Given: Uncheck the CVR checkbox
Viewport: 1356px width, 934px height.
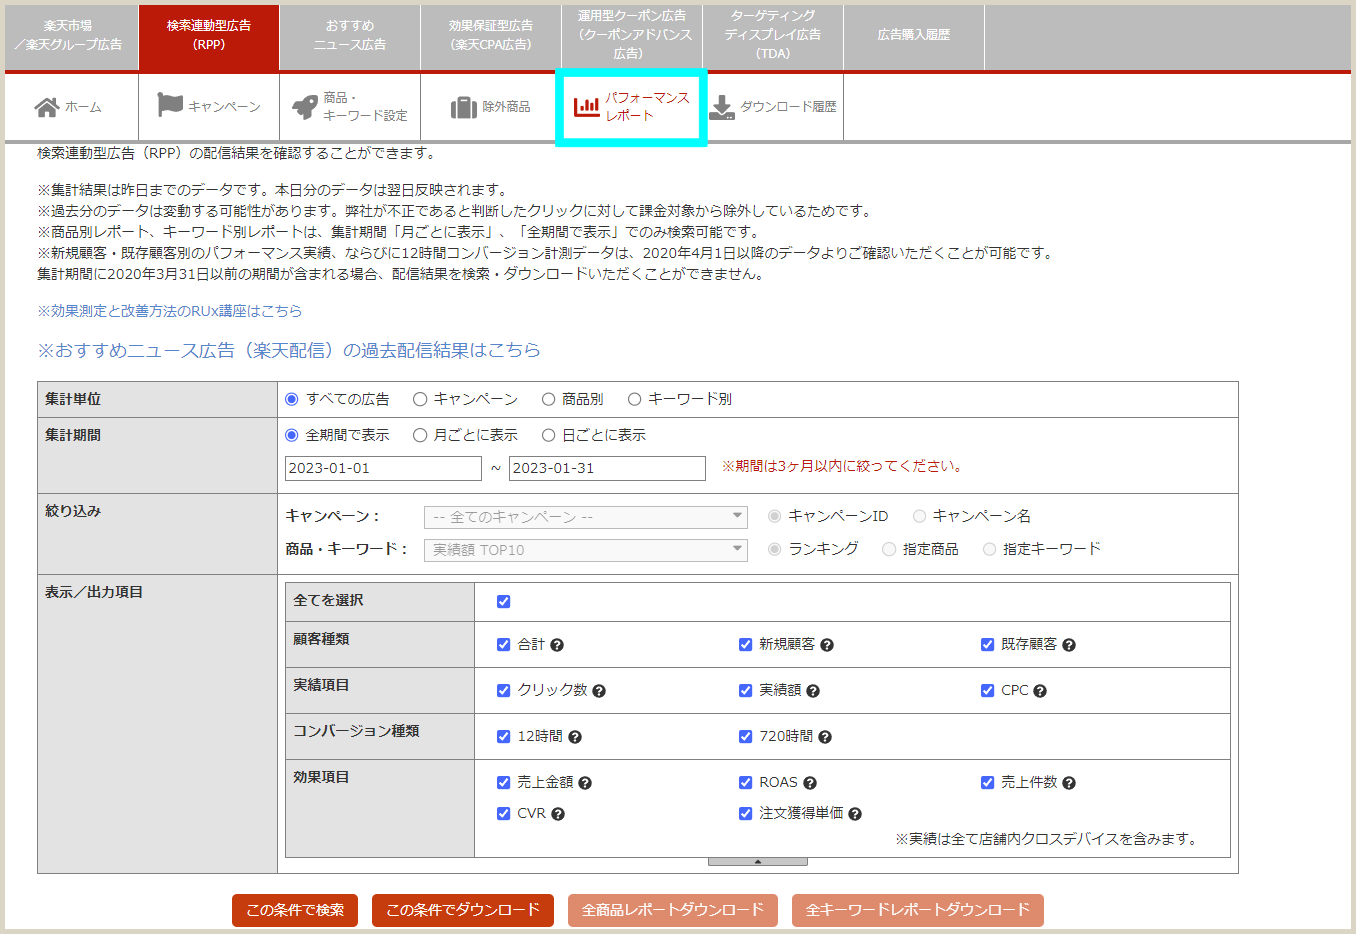Looking at the screenshot, I should [504, 814].
